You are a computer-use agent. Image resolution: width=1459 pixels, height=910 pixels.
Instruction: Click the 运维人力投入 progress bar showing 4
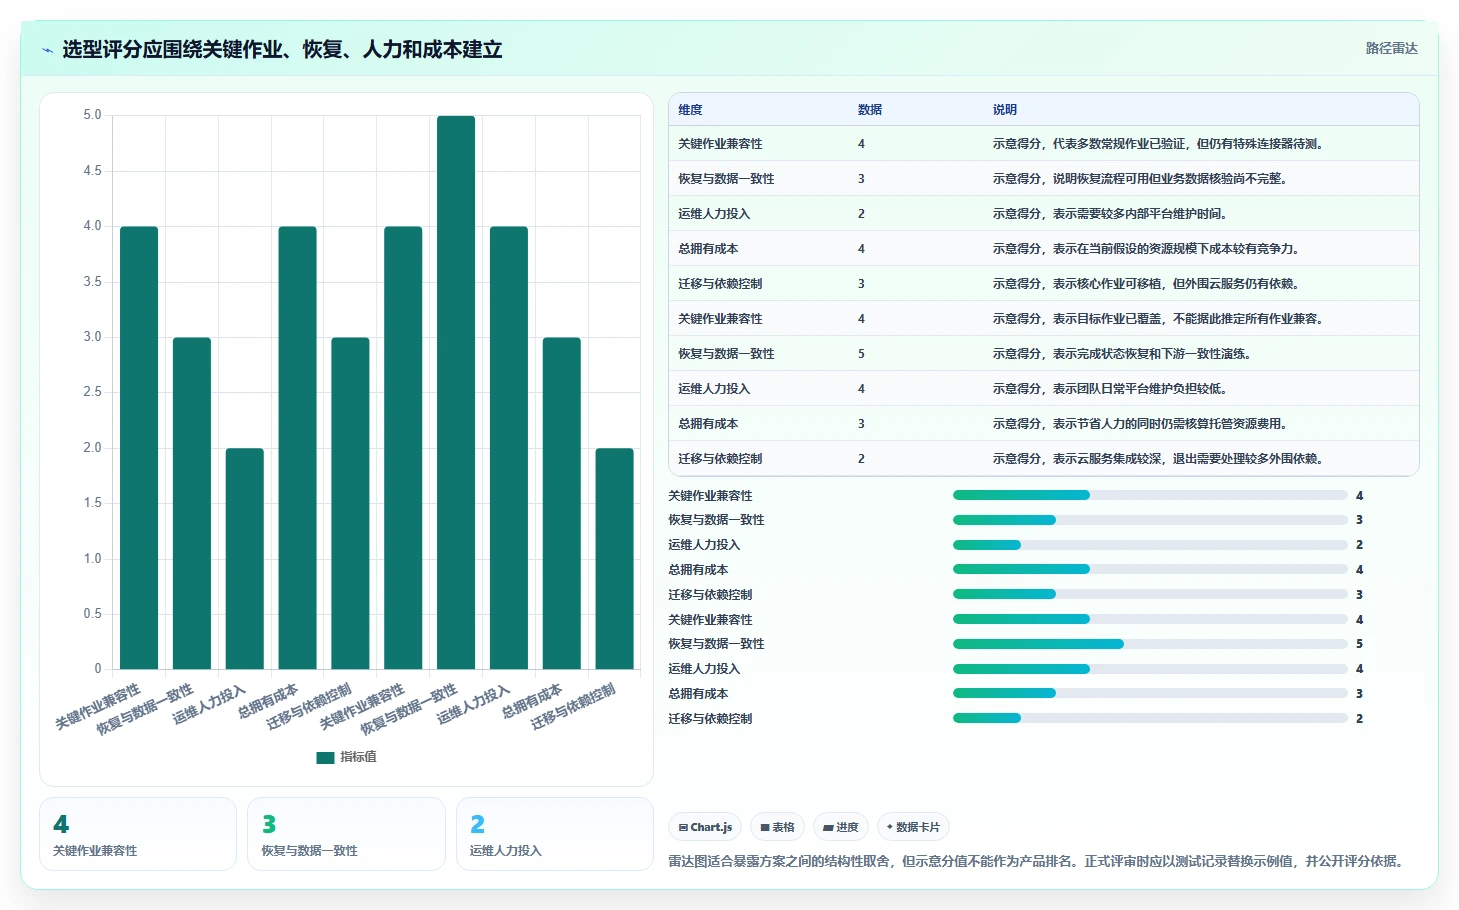(x=1150, y=669)
